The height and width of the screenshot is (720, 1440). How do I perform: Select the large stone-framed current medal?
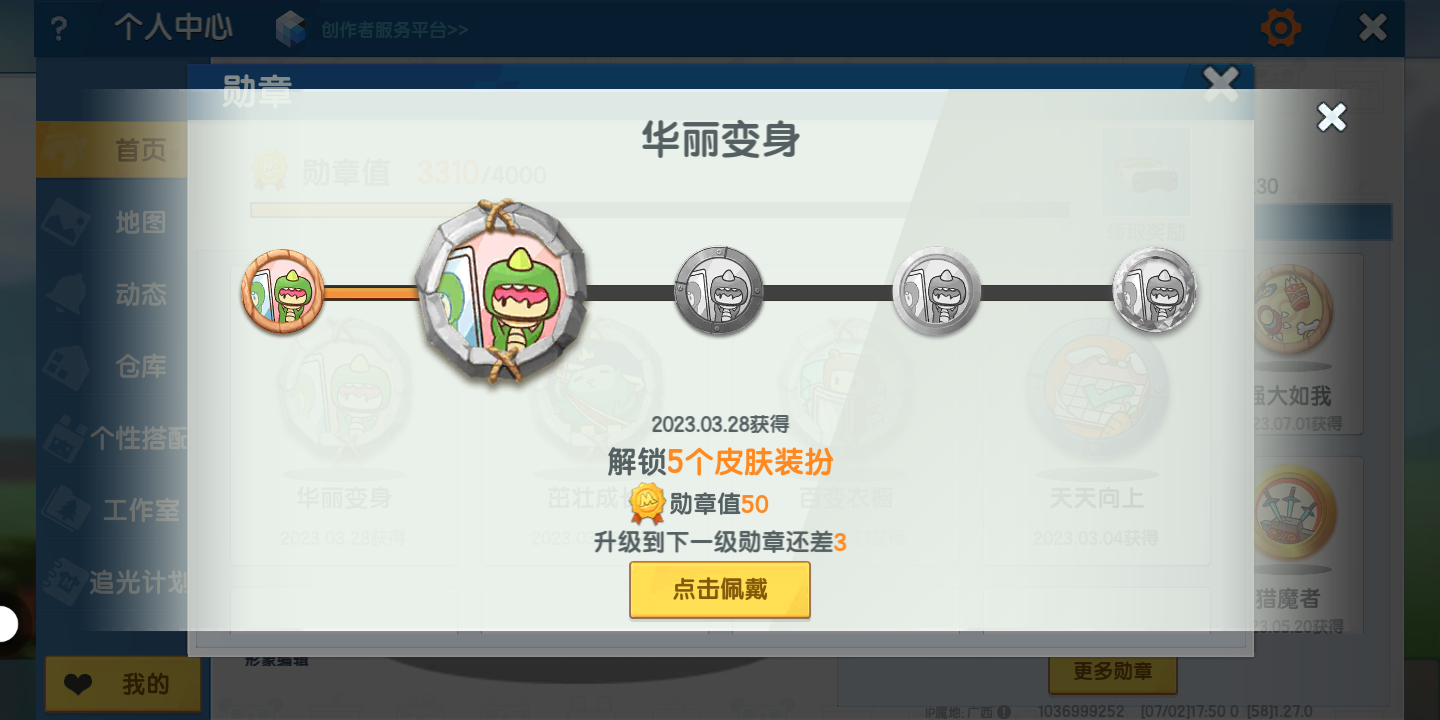coord(501,292)
